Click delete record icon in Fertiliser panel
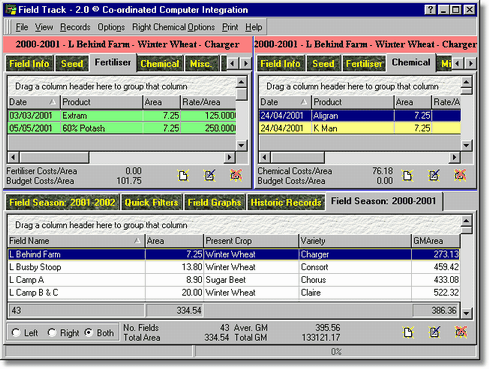This screenshot has width=489, height=369. tap(236, 175)
